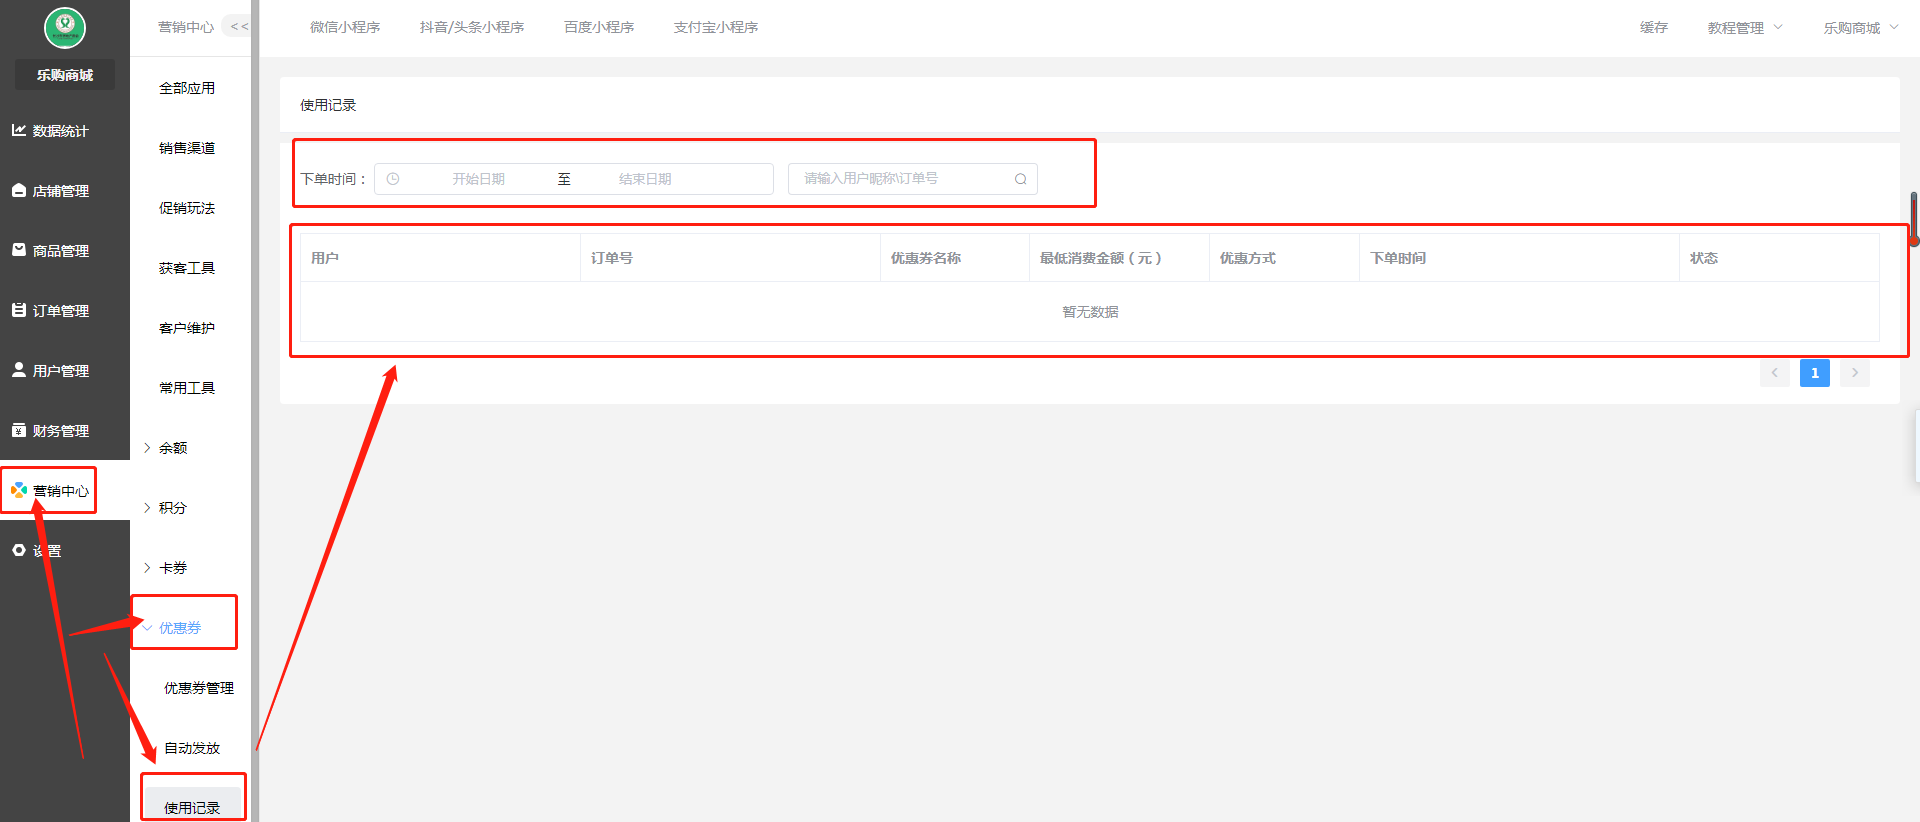Click the 商品管理 bag icon
Screen dimensions: 1920x822
[19, 250]
